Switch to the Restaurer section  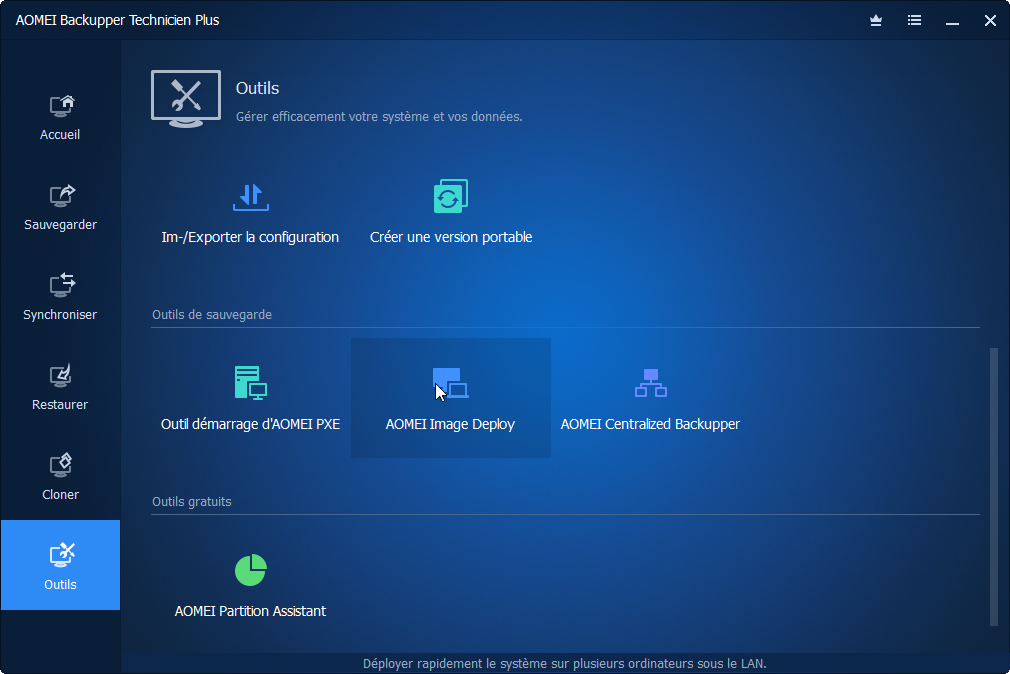click(60, 389)
